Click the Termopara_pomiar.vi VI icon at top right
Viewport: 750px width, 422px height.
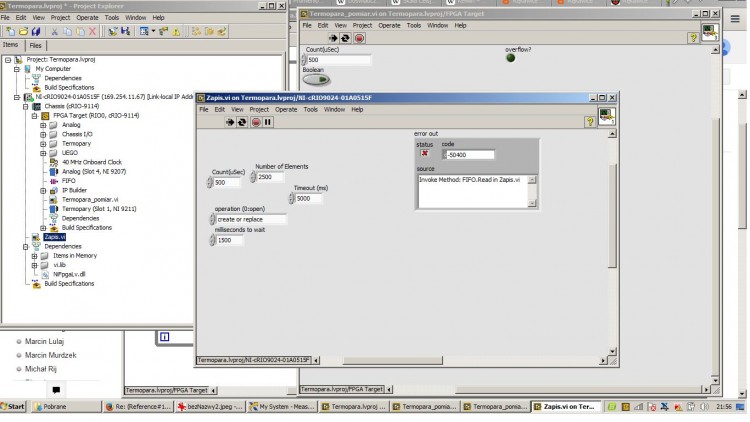710,32
